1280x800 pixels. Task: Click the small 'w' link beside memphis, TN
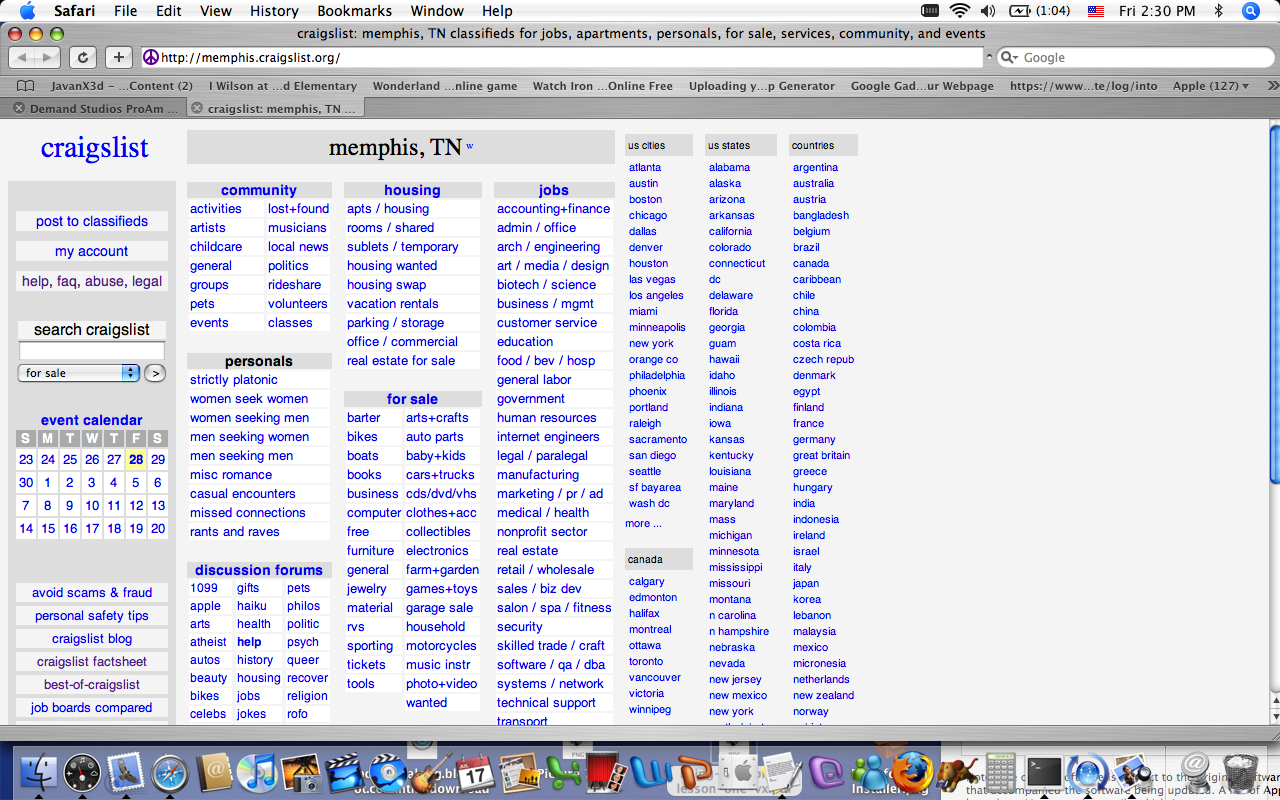click(469, 146)
